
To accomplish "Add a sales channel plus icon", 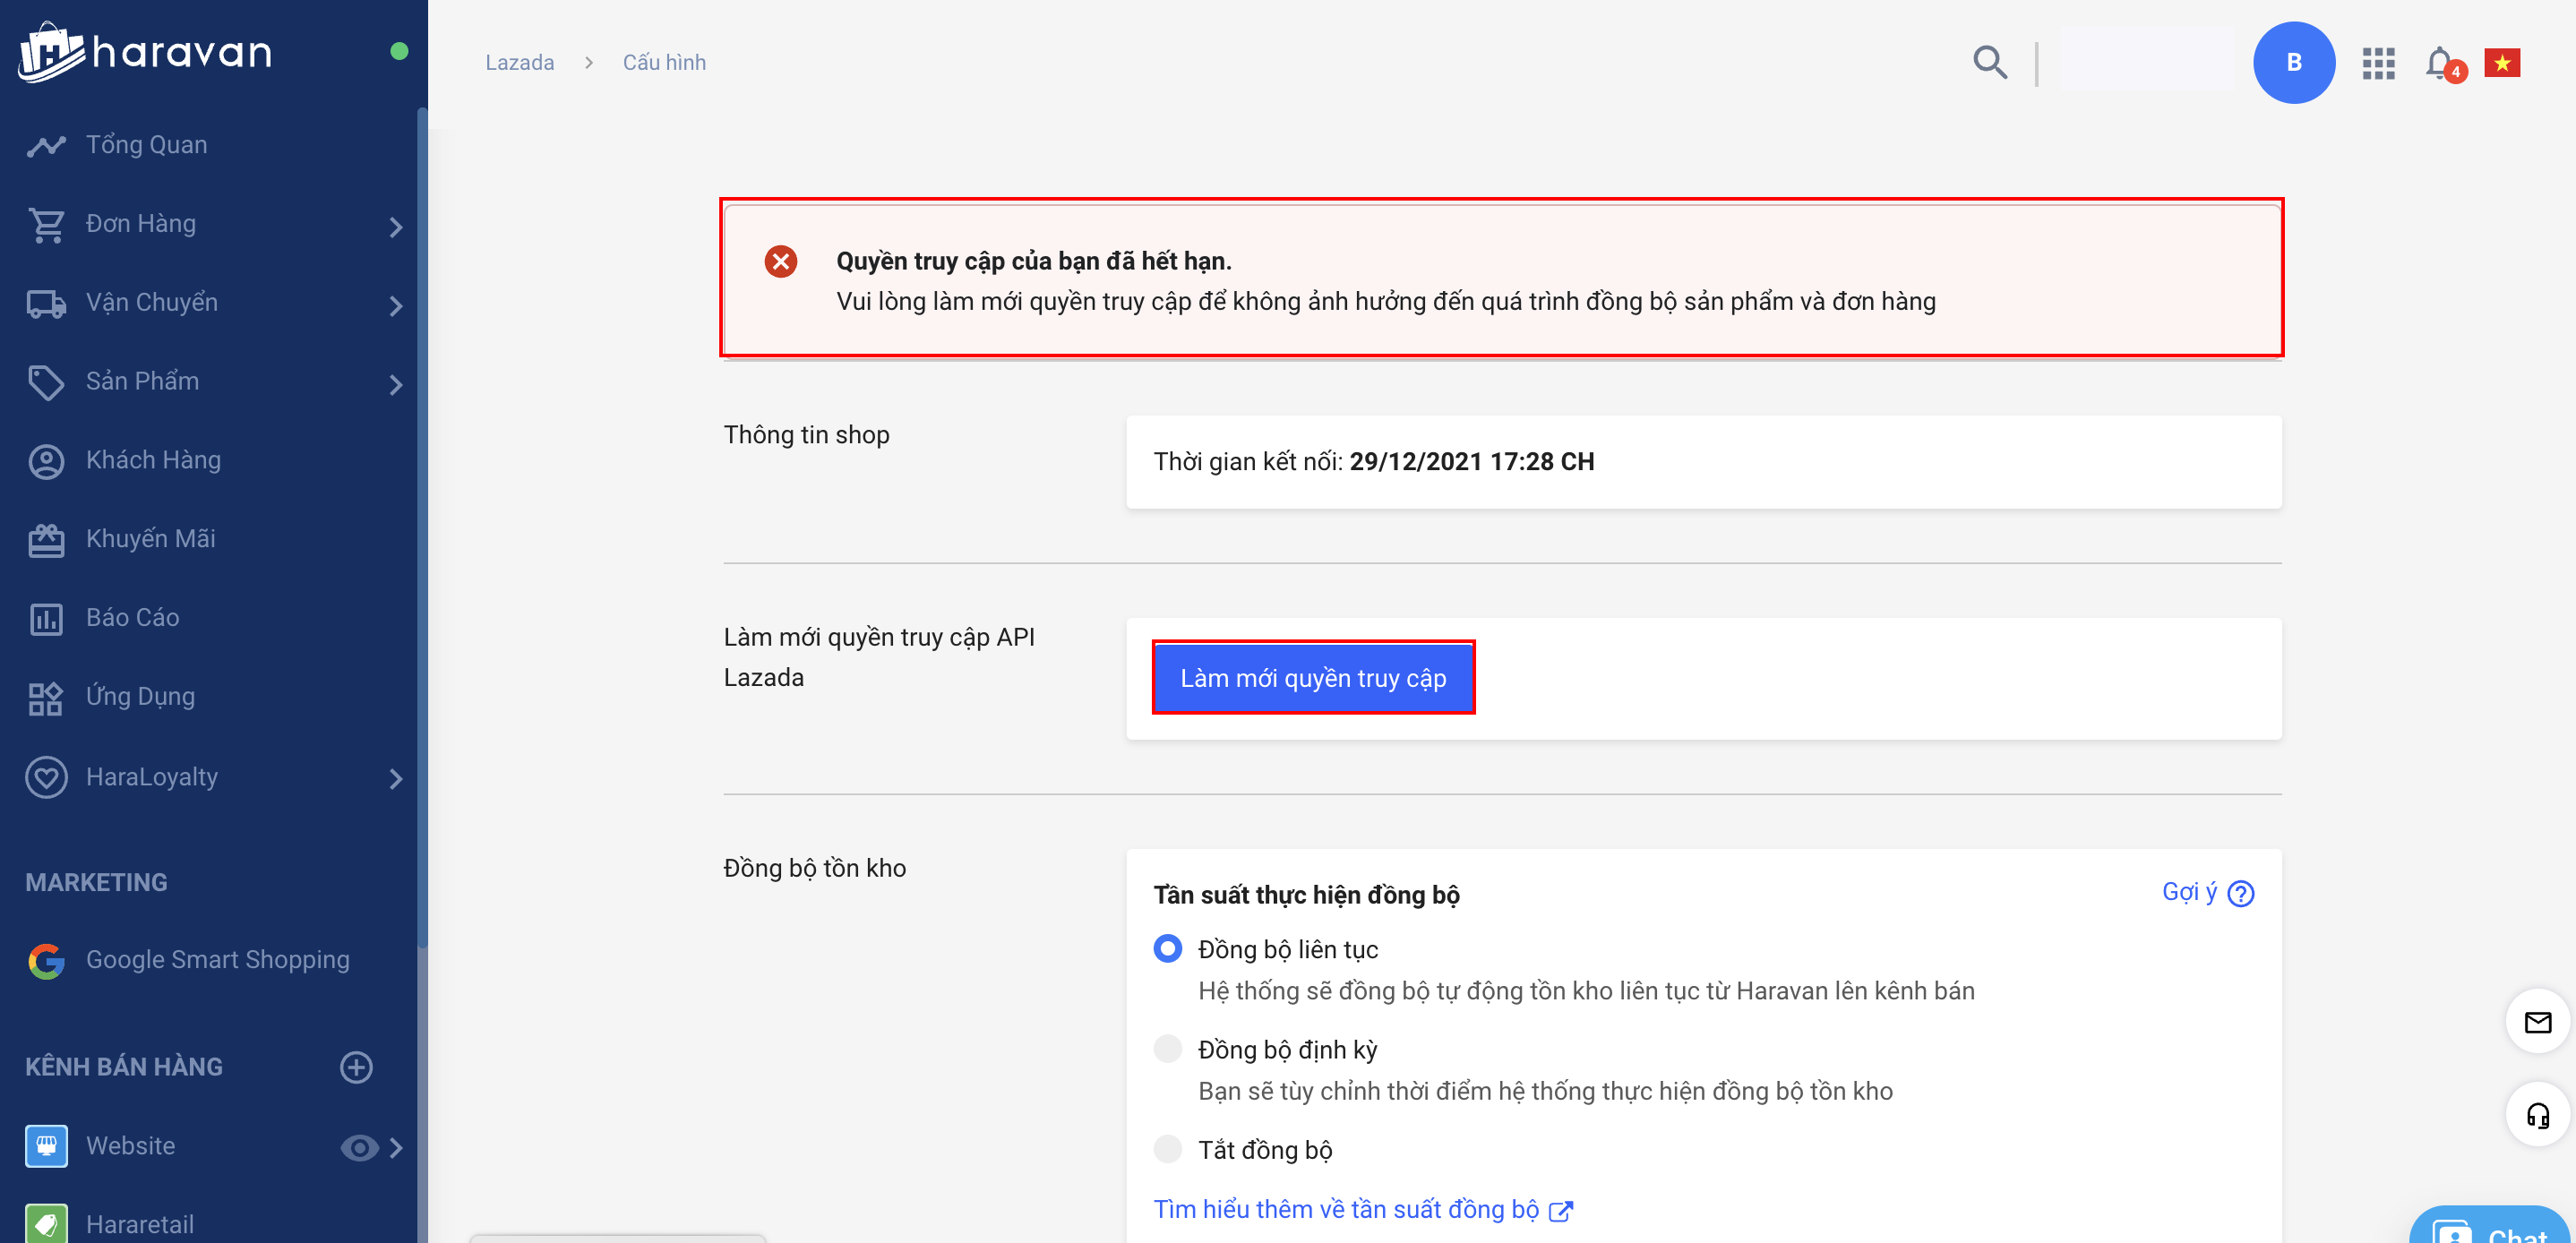I will click(x=356, y=1067).
